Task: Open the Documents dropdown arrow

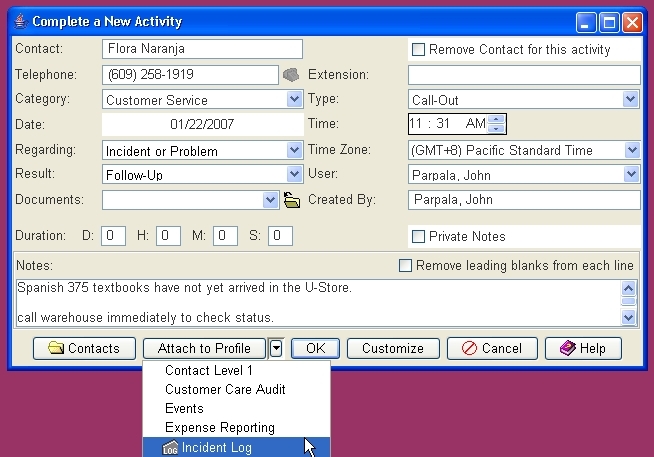Action: 270,200
